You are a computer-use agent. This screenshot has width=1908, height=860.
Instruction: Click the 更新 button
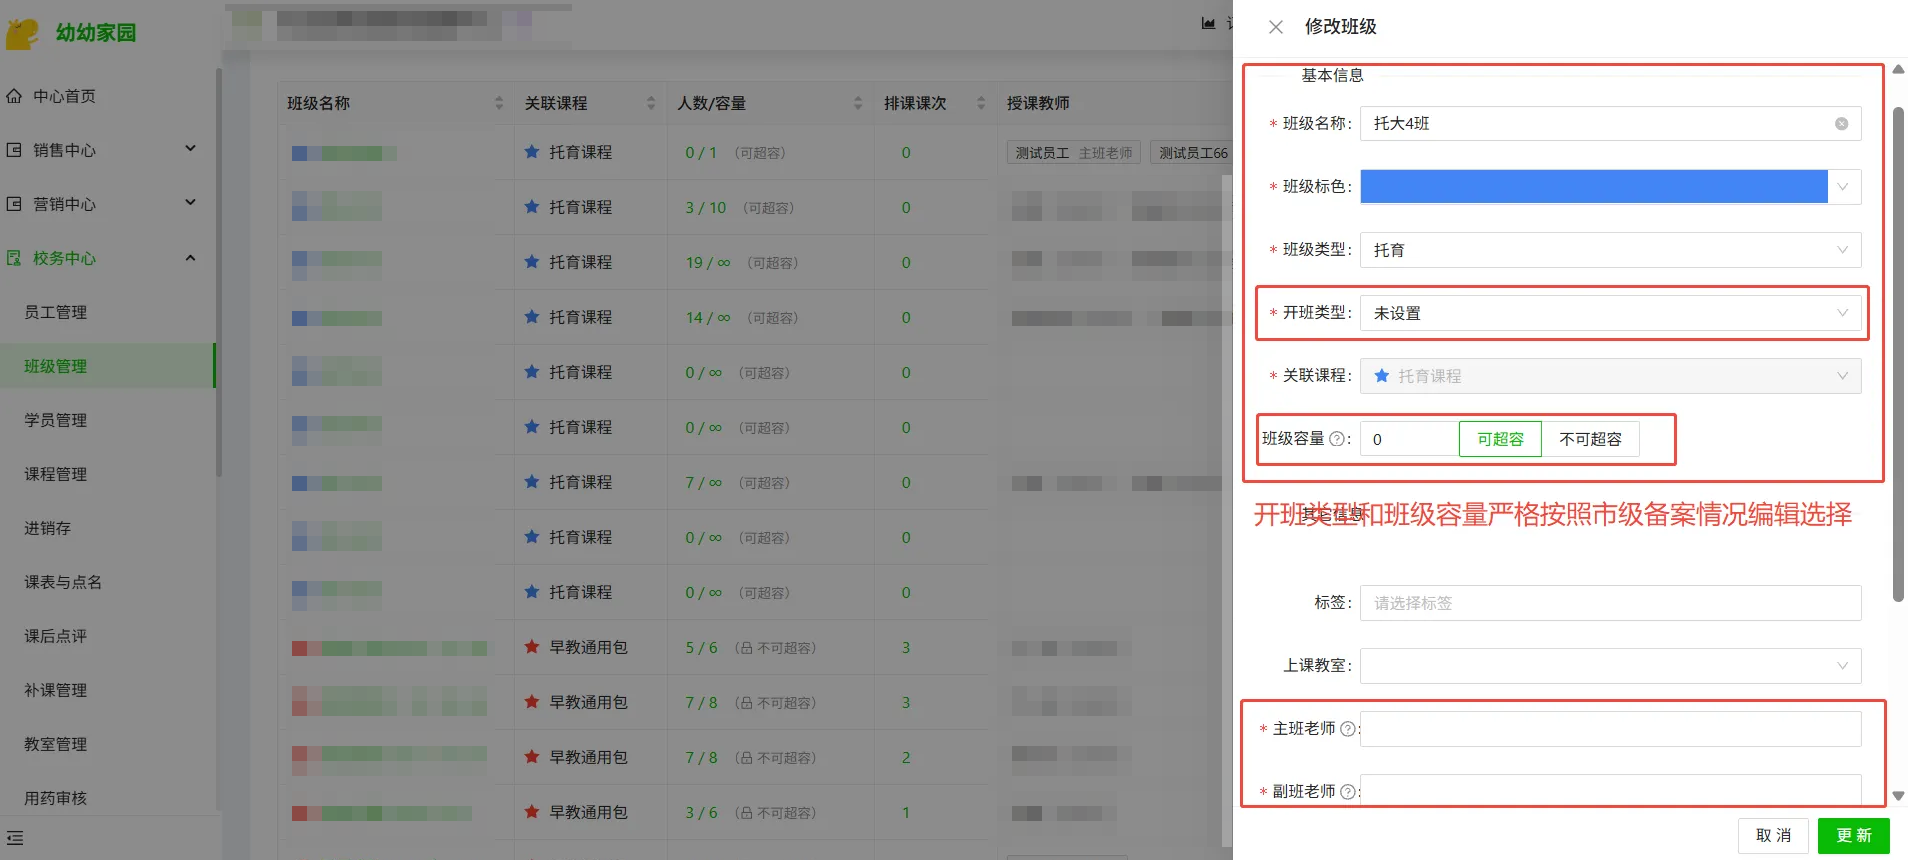(1853, 835)
